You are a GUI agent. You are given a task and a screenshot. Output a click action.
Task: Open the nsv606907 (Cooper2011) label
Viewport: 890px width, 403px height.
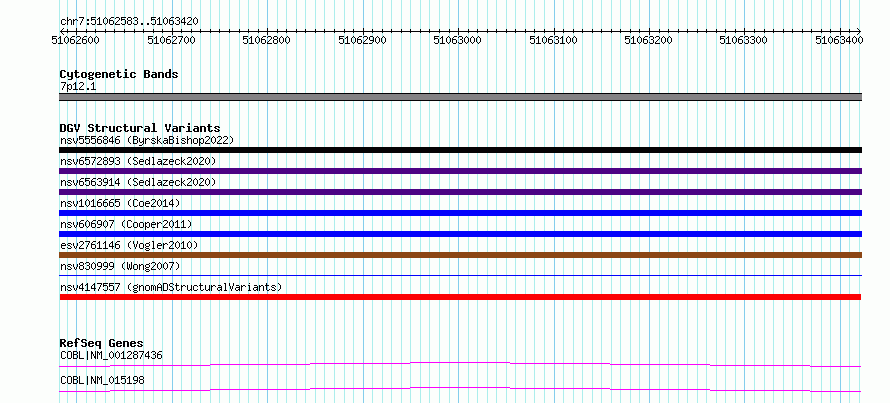click(126, 224)
